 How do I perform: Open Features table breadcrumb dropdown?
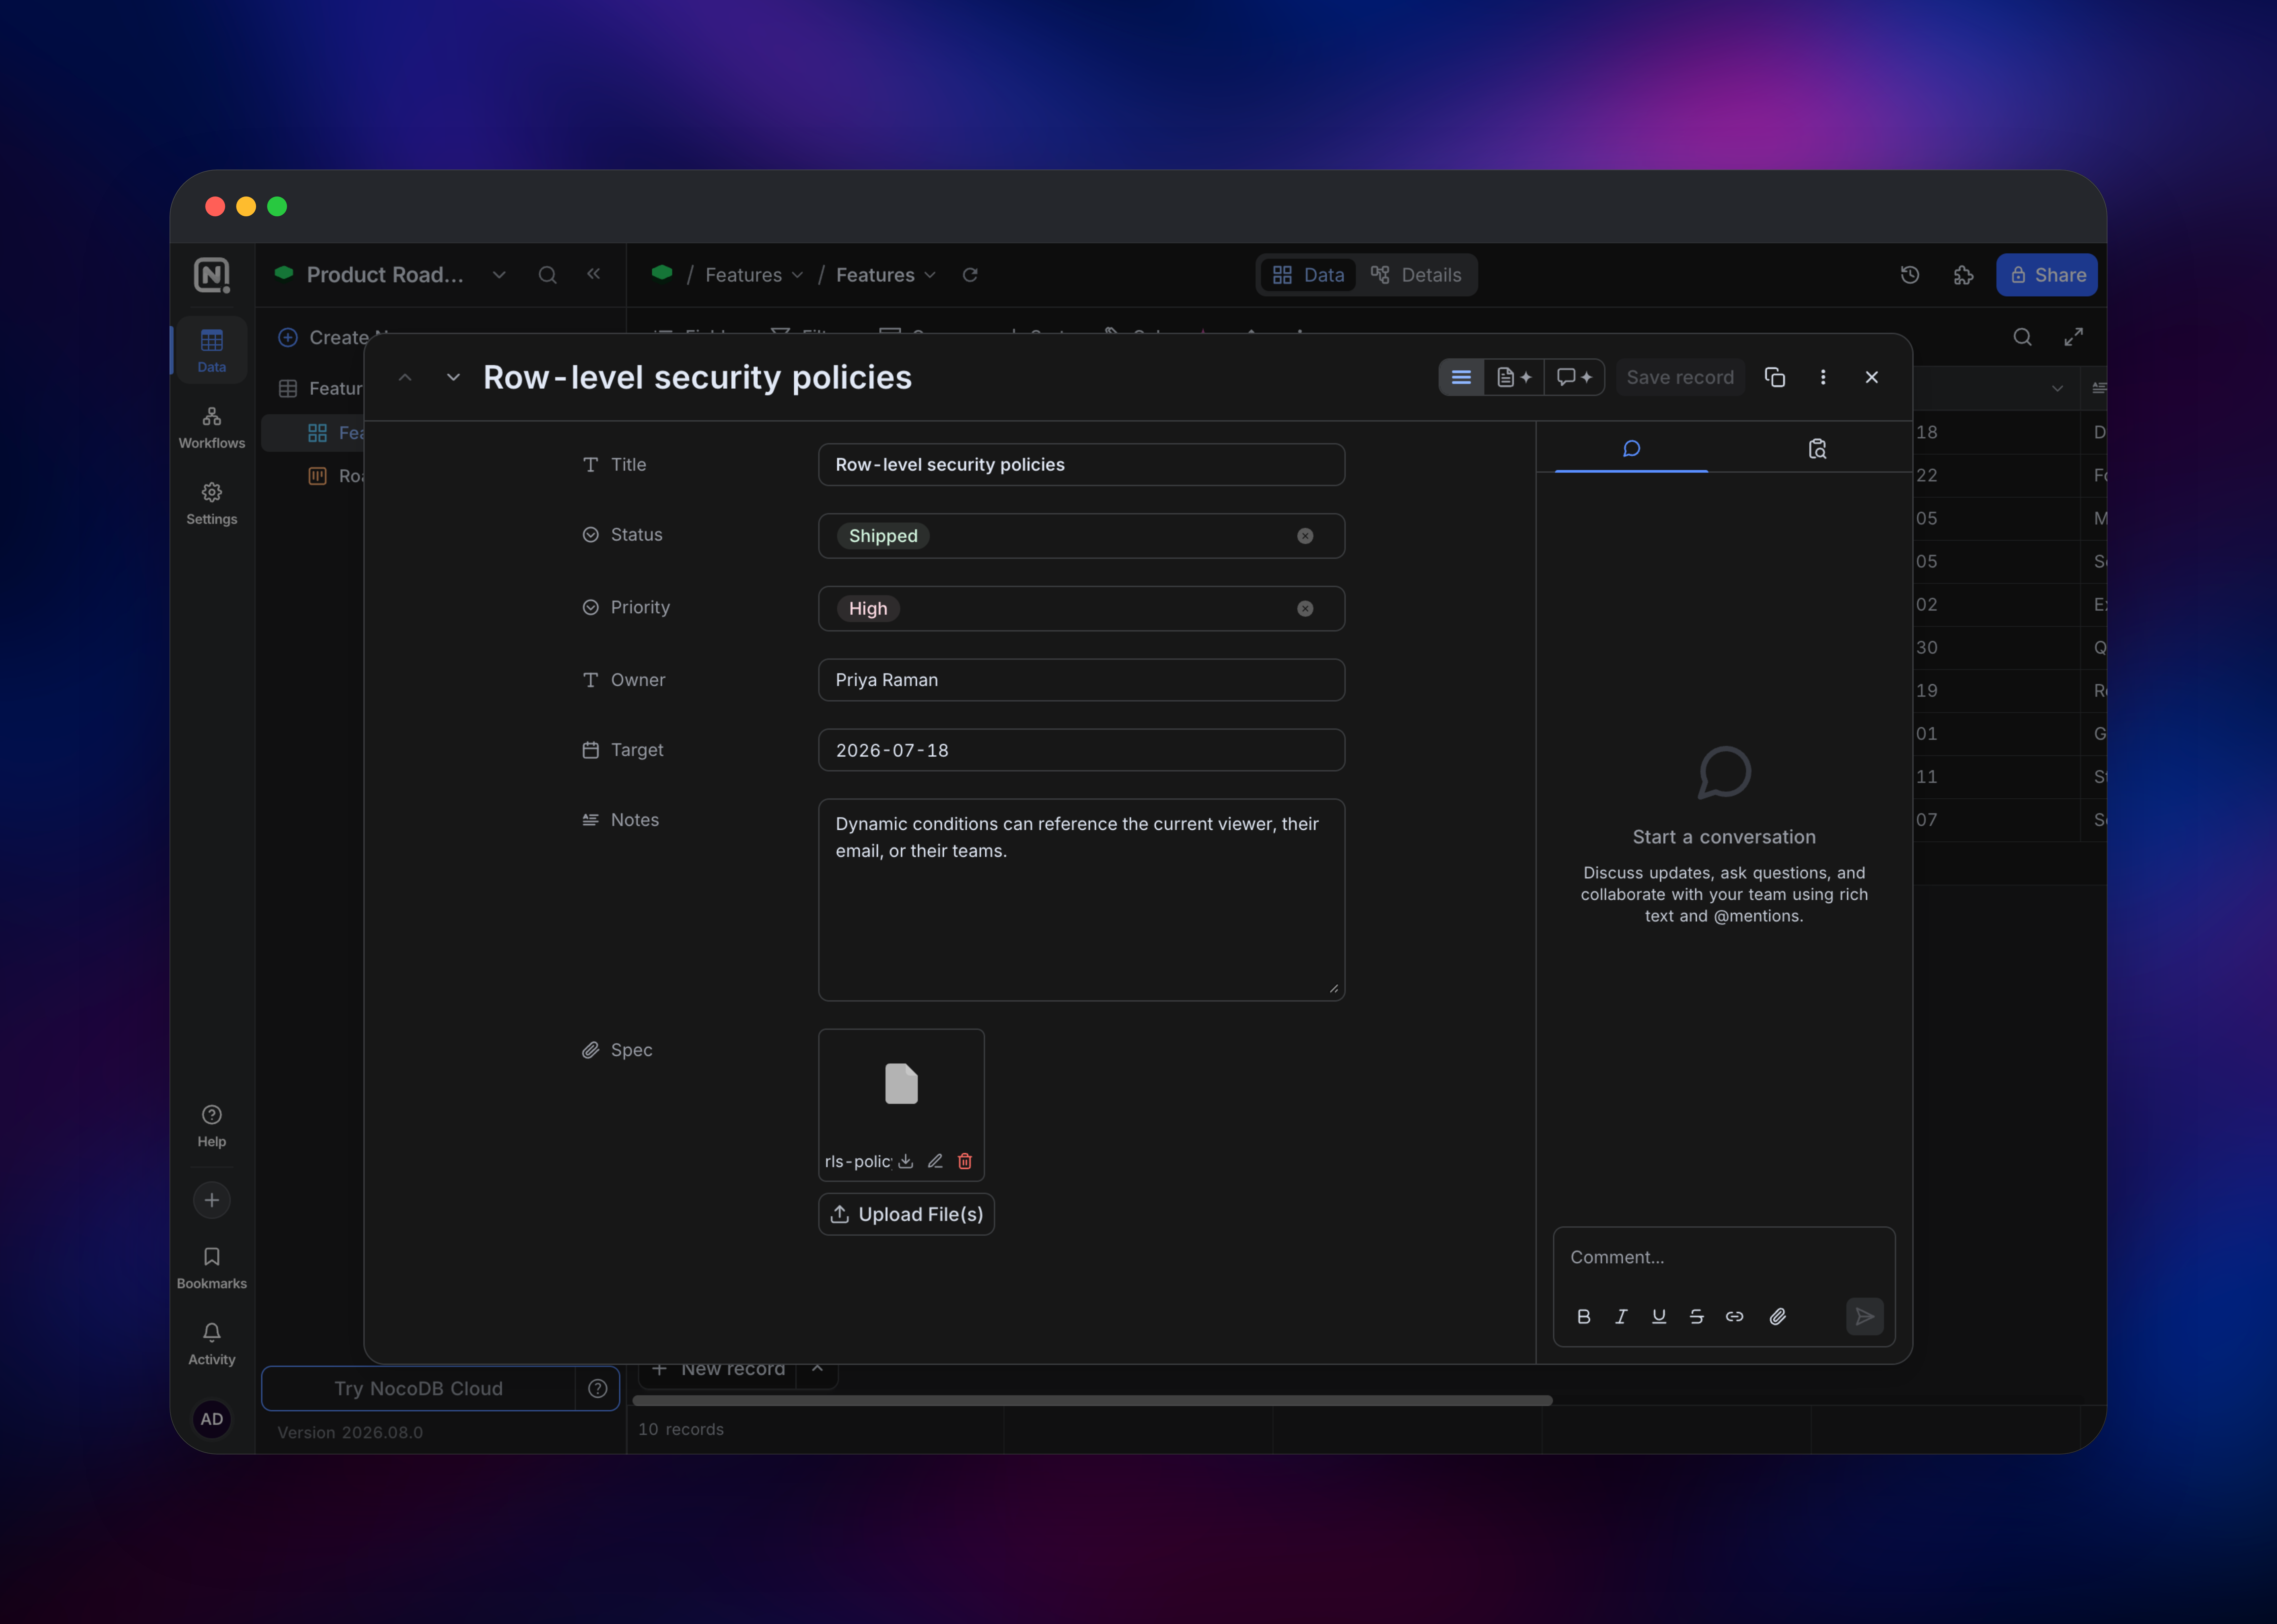[754, 275]
